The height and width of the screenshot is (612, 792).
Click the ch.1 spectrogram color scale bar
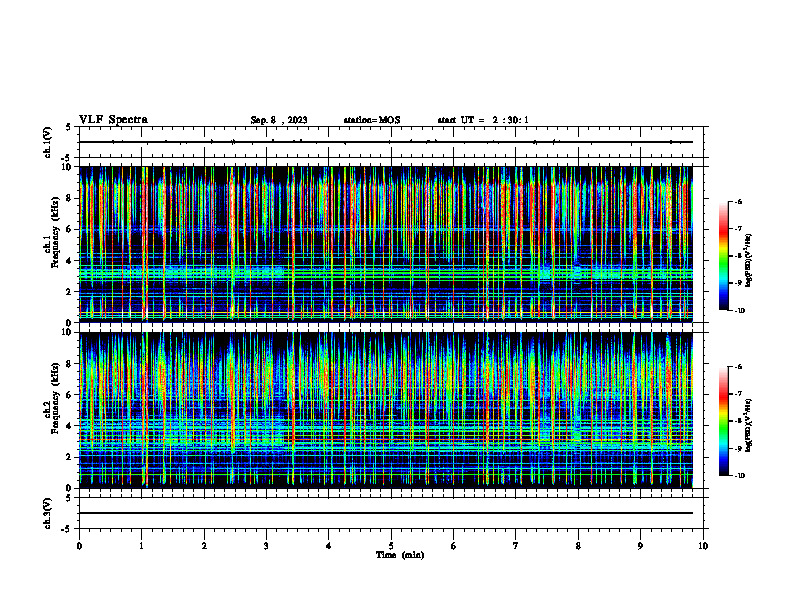coord(723,256)
